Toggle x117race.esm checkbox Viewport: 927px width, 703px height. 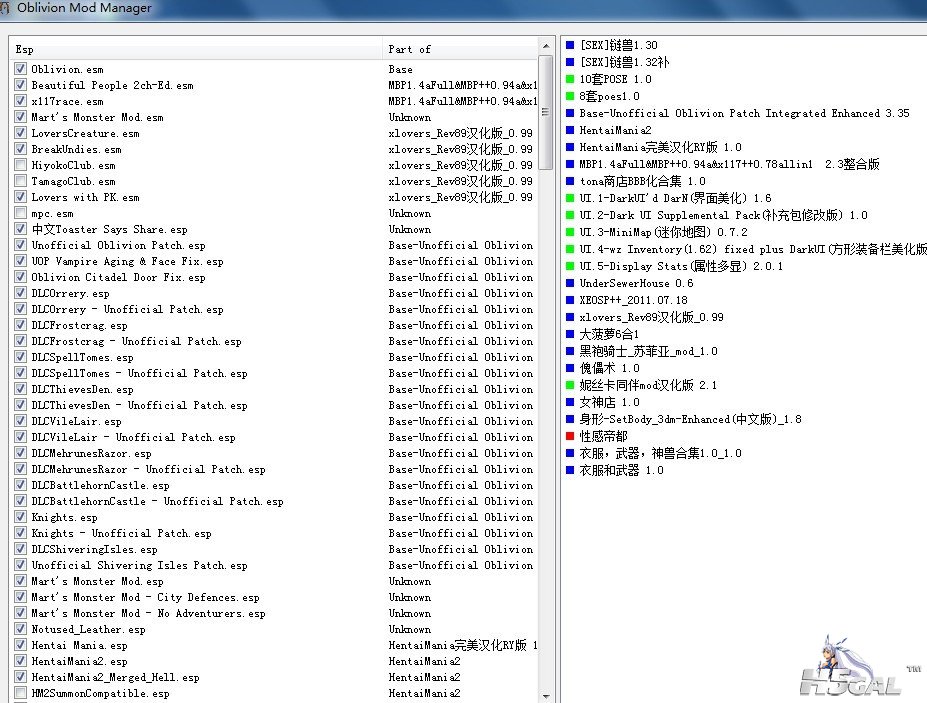click(21, 101)
